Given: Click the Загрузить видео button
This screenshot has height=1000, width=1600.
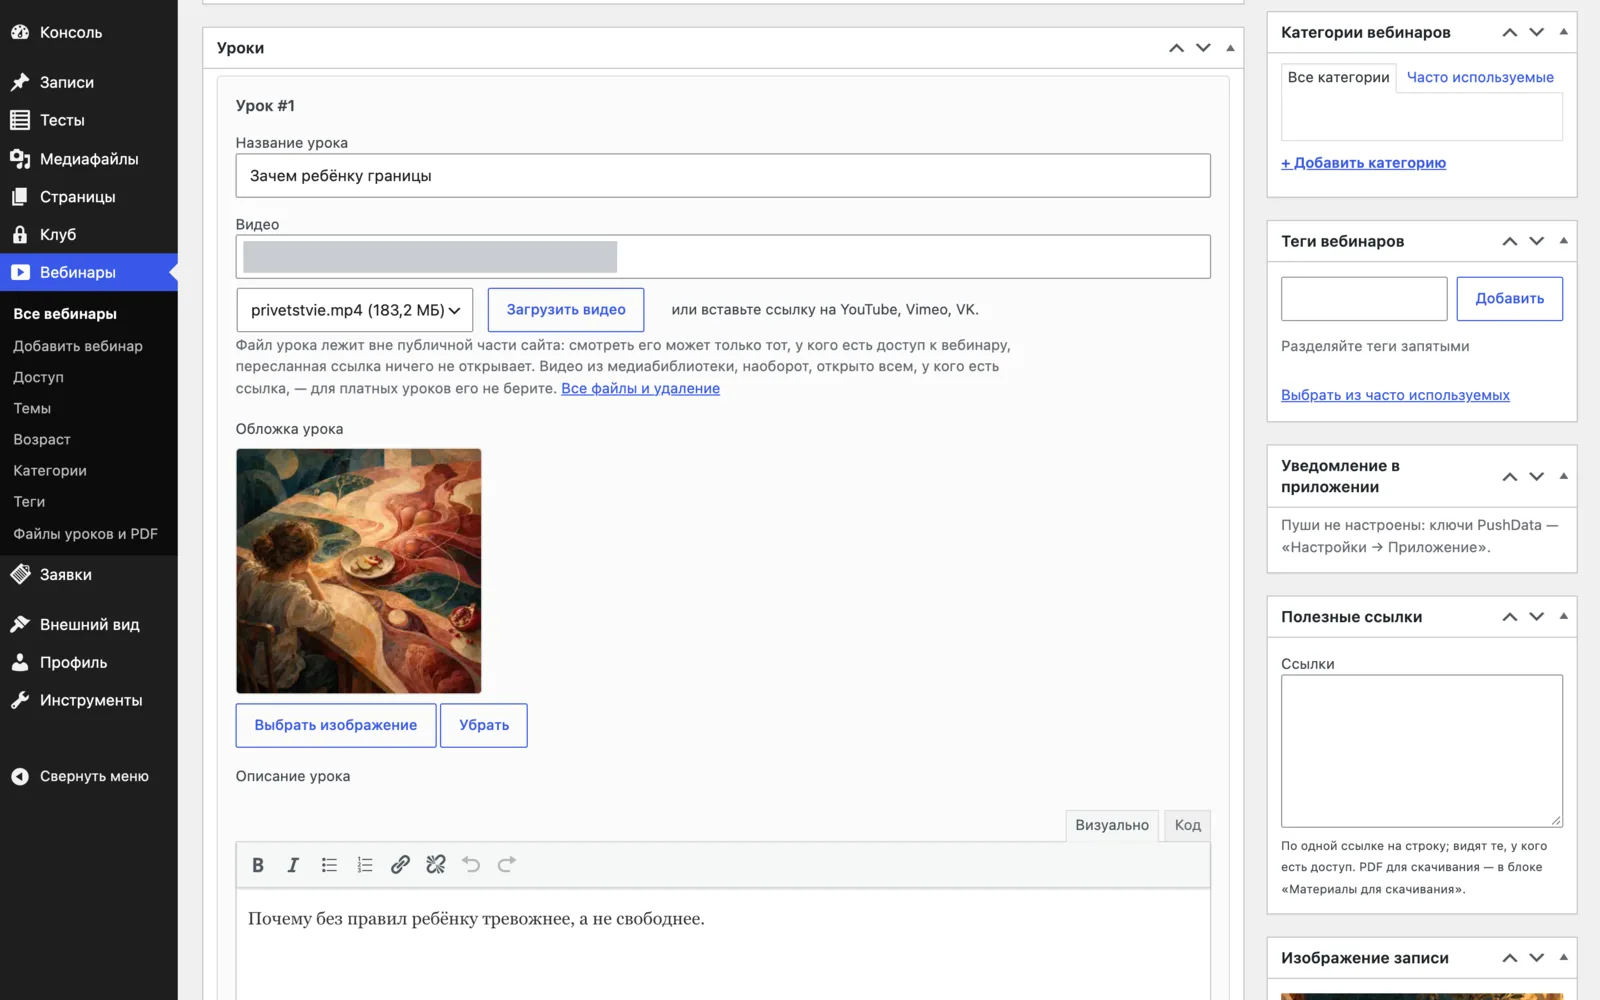Looking at the screenshot, I should point(566,310).
